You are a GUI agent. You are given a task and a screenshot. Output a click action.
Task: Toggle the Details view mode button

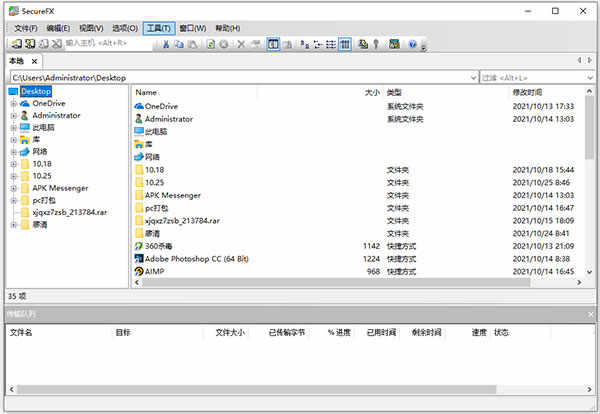click(x=345, y=44)
